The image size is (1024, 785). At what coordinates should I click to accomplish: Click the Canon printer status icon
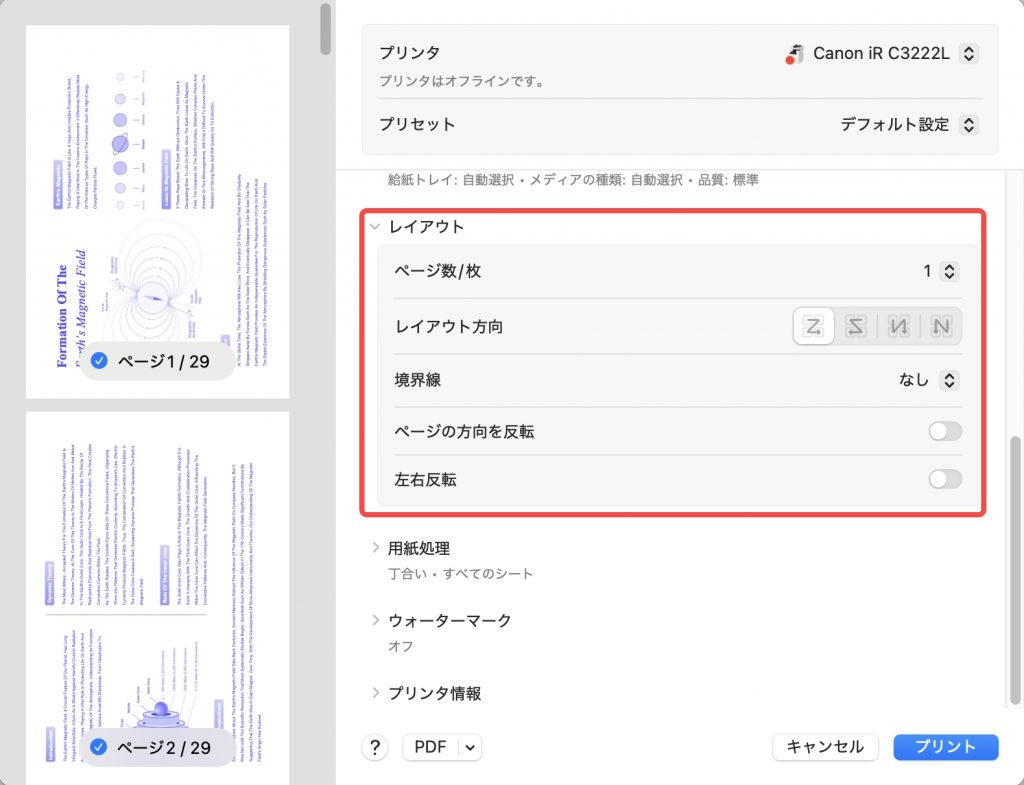tap(794, 54)
